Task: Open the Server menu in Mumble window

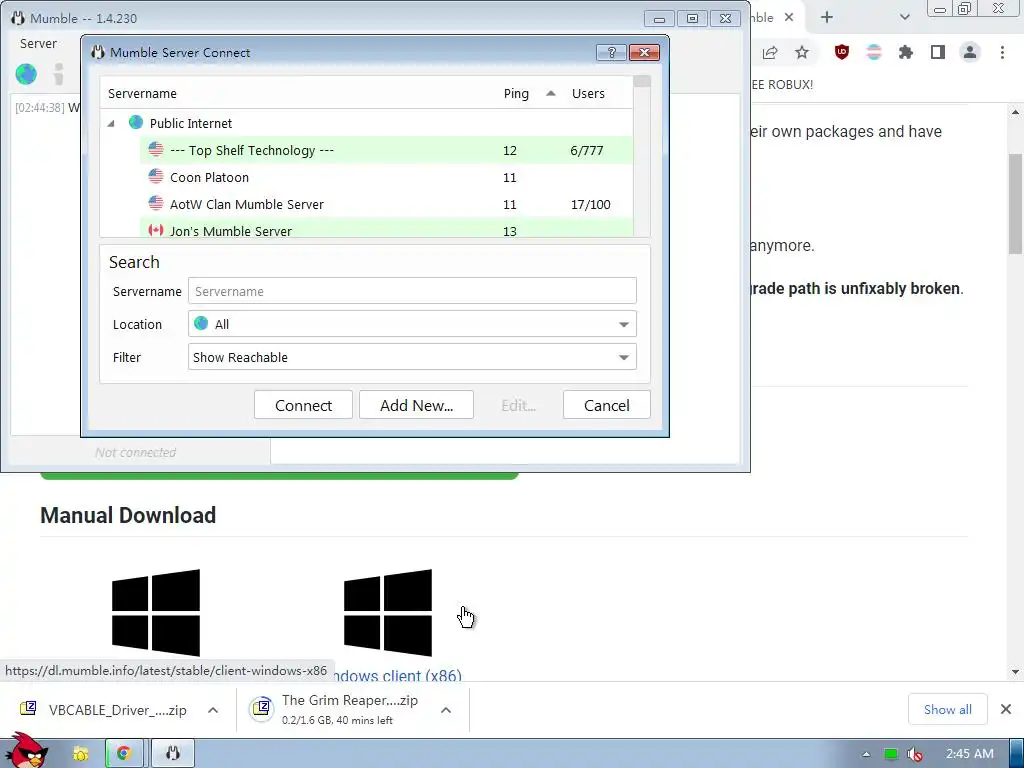Action: click(x=38, y=44)
